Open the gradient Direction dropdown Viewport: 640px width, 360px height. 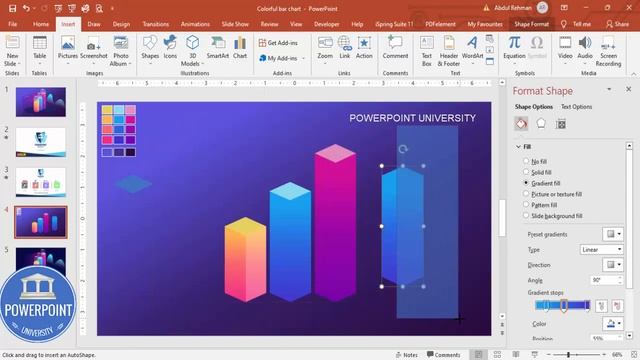click(613, 264)
